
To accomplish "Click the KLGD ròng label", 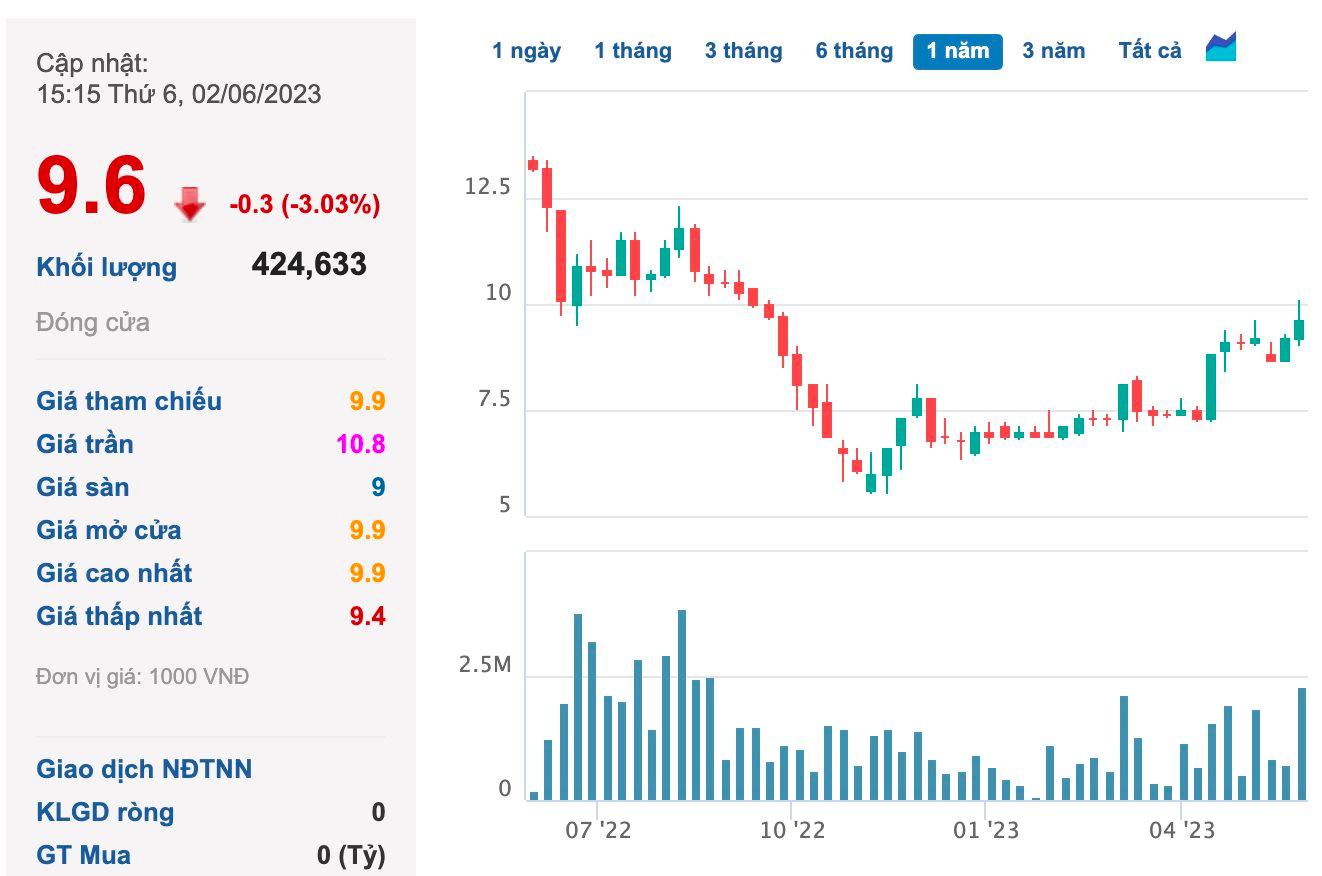I will (105, 812).
